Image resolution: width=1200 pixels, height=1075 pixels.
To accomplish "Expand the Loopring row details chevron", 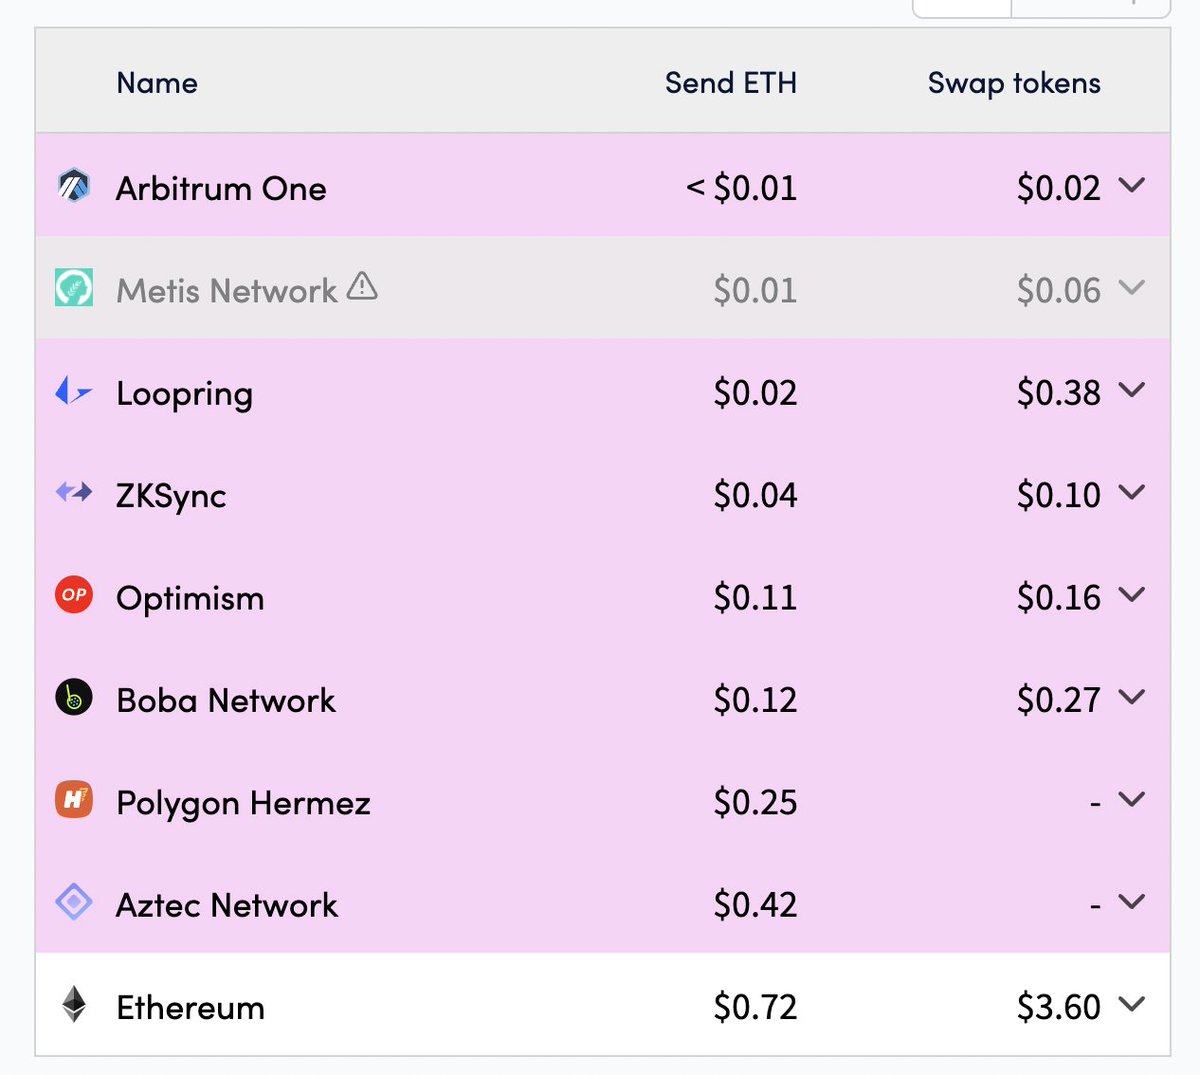I will (x=1131, y=391).
